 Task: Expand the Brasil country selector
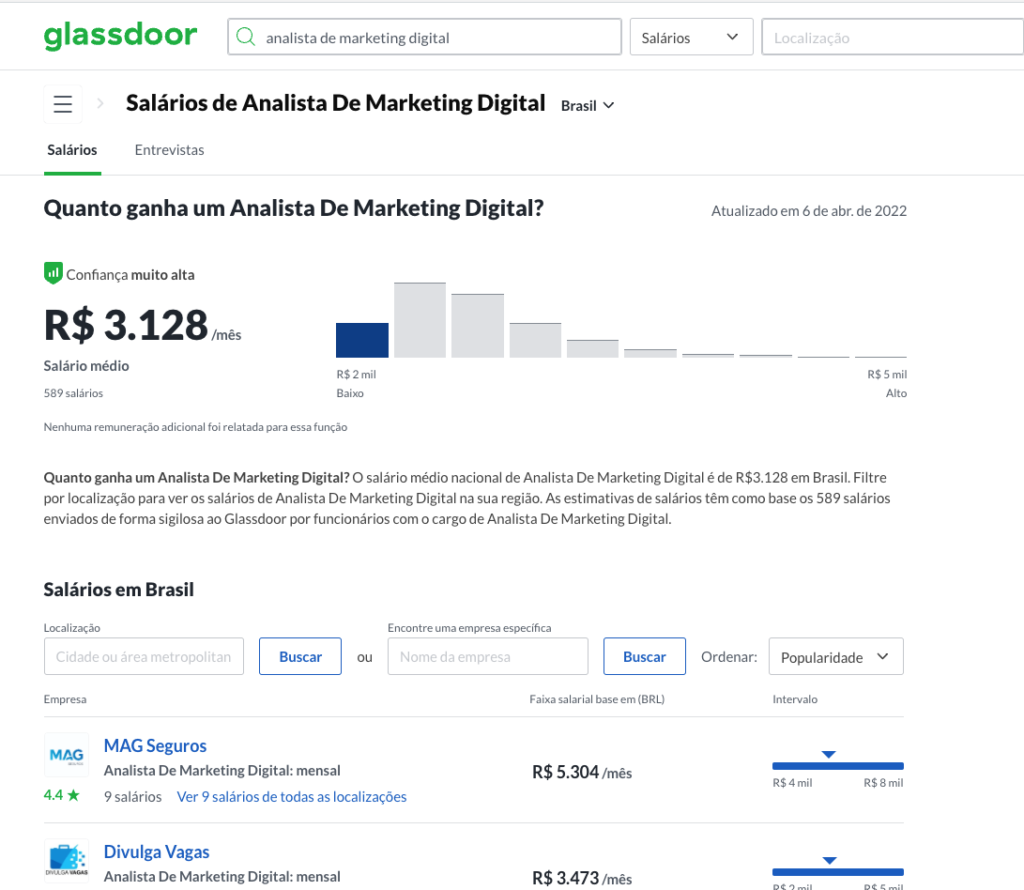pyautogui.click(x=587, y=105)
